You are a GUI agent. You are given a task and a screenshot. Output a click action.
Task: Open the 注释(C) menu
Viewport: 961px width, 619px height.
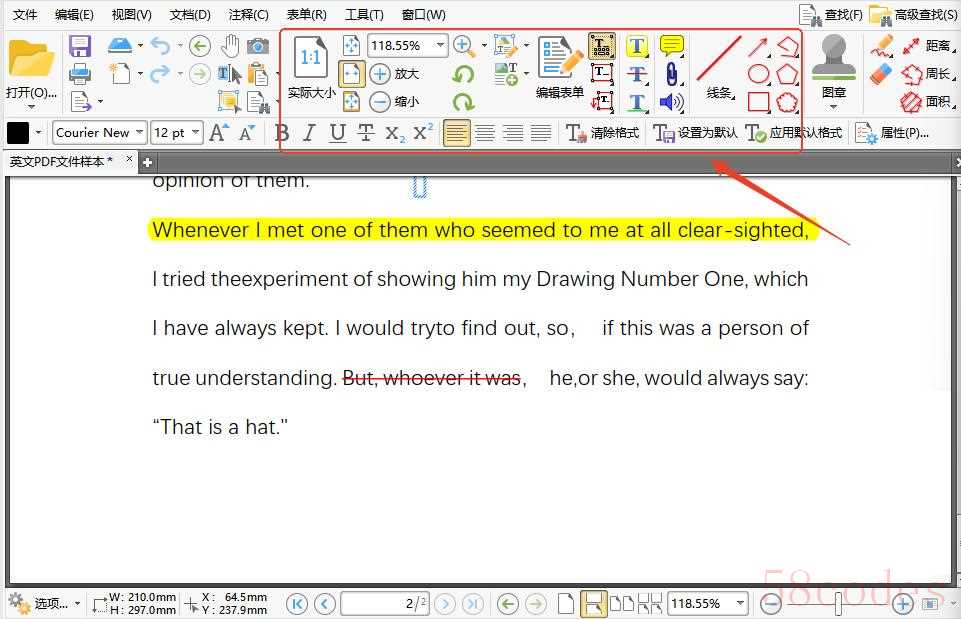248,15
